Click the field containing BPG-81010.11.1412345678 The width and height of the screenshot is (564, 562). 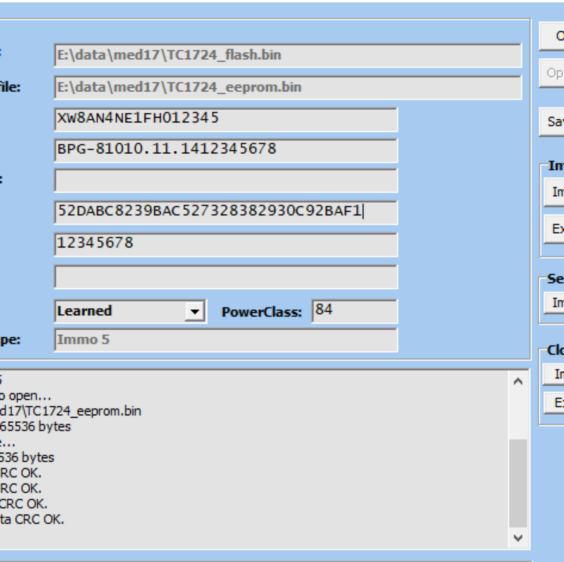226,150
